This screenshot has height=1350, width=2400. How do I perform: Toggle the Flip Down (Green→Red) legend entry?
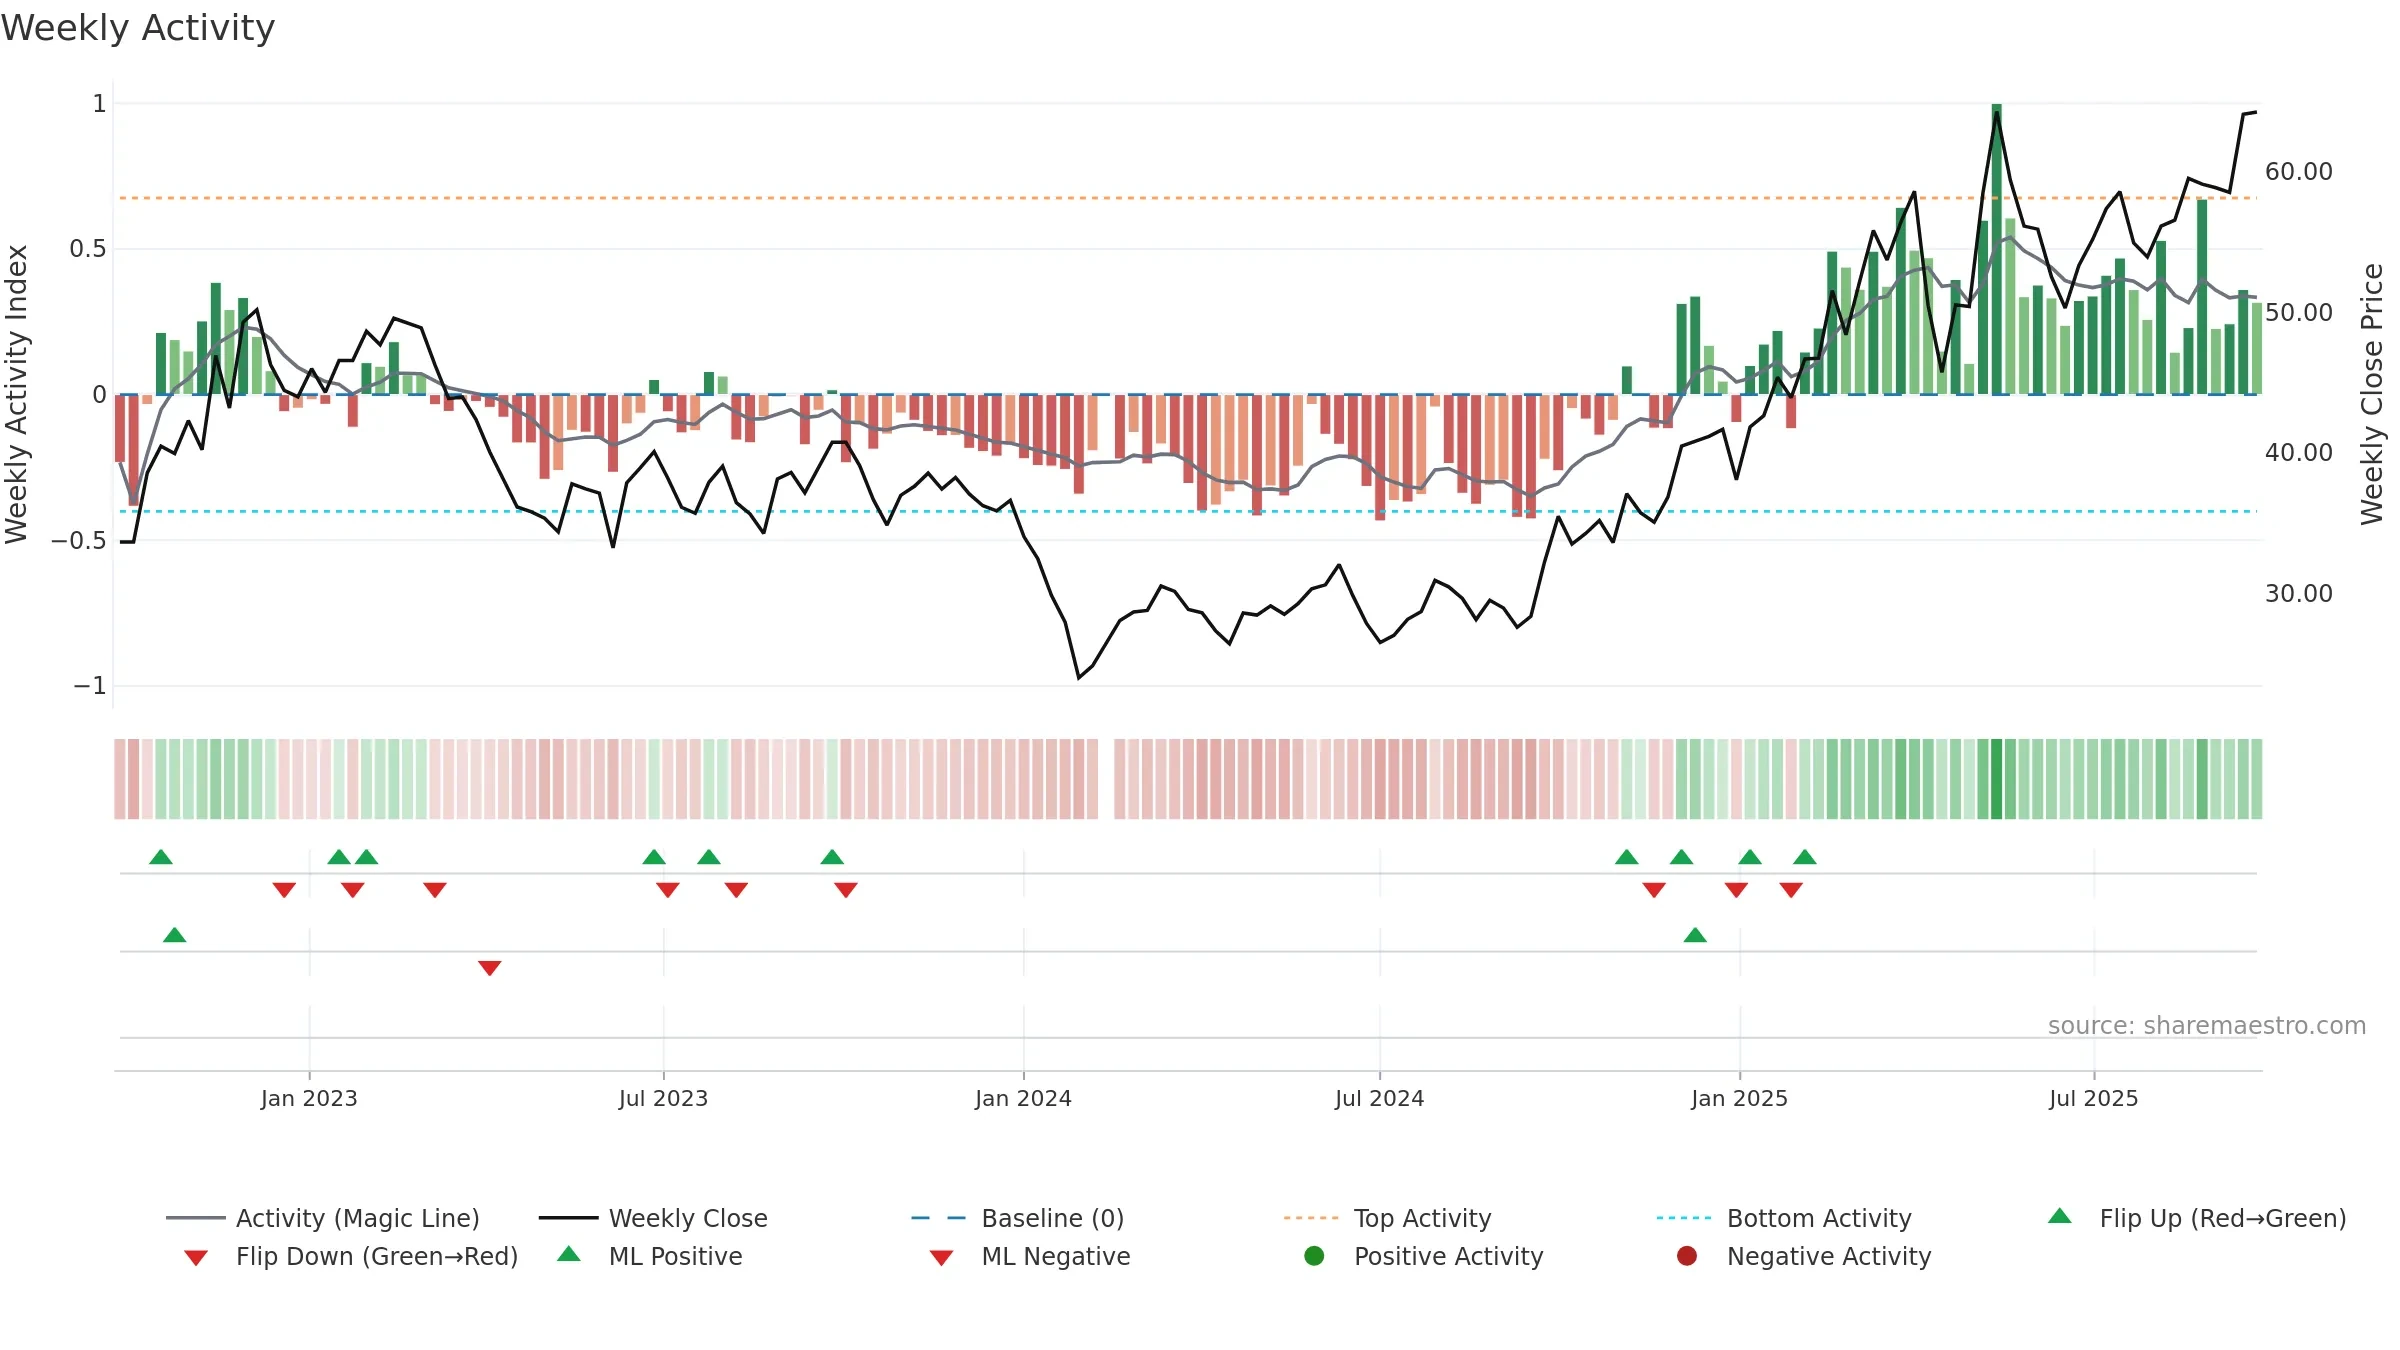[351, 1256]
